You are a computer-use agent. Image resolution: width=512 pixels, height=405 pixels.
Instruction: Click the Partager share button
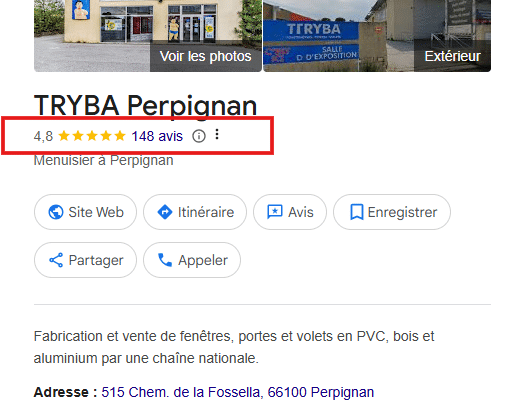pos(85,260)
